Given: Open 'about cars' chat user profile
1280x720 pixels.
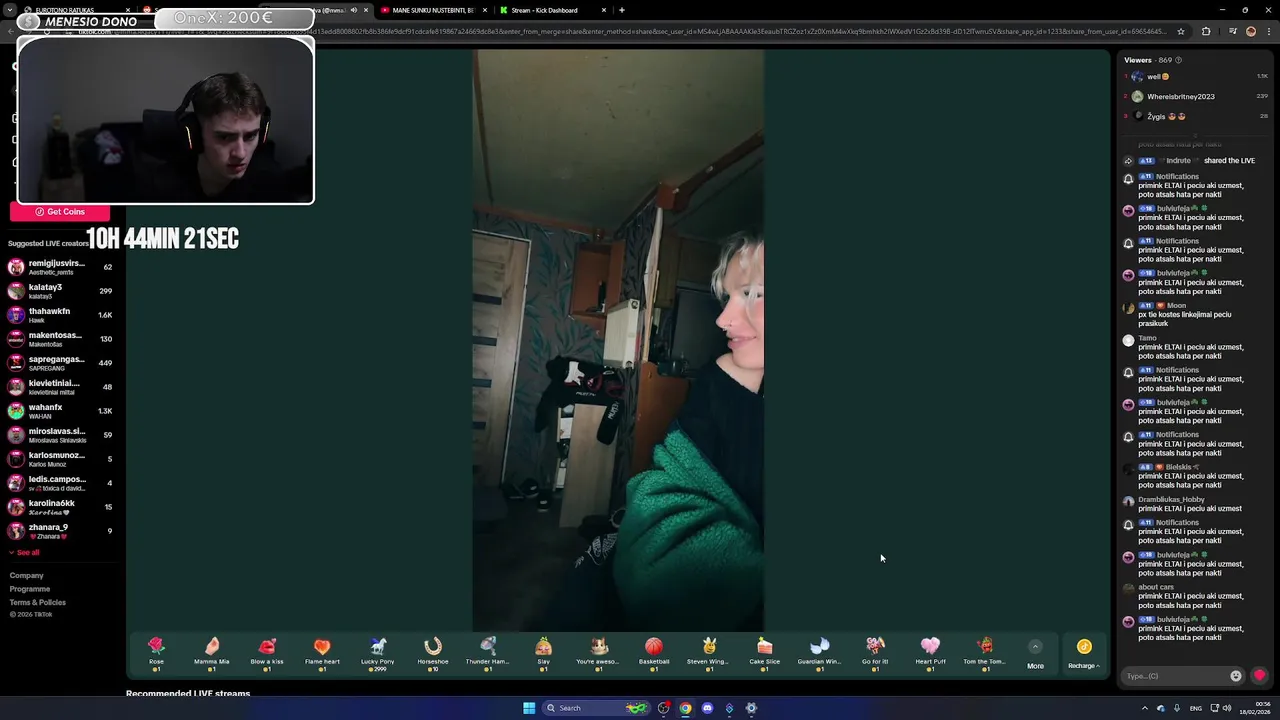Looking at the screenshot, I should click(1156, 587).
